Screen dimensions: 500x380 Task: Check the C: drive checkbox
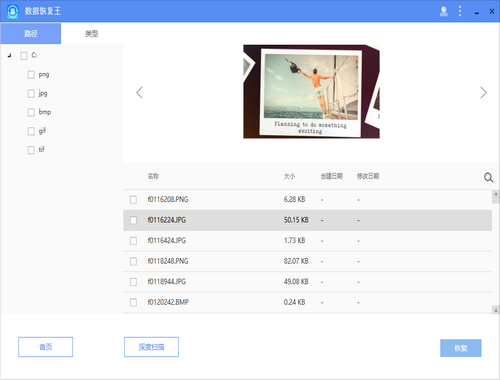click(x=24, y=56)
